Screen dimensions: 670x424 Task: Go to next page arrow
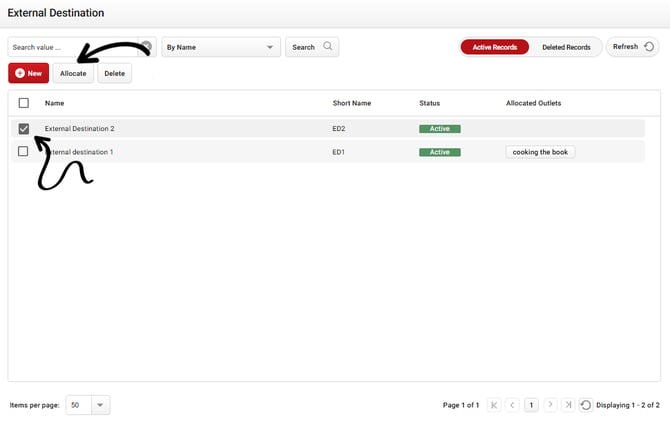pos(550,405)
